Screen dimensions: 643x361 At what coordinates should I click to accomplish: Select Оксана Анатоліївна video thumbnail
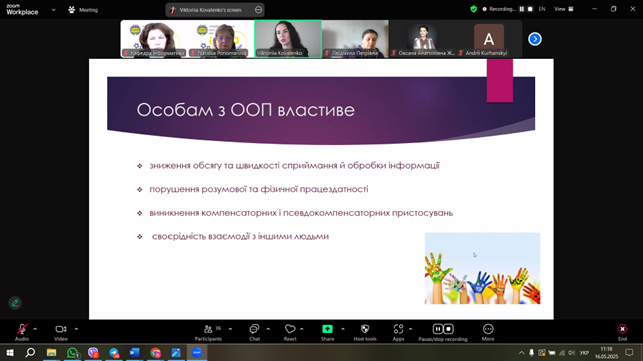(422, 39)
